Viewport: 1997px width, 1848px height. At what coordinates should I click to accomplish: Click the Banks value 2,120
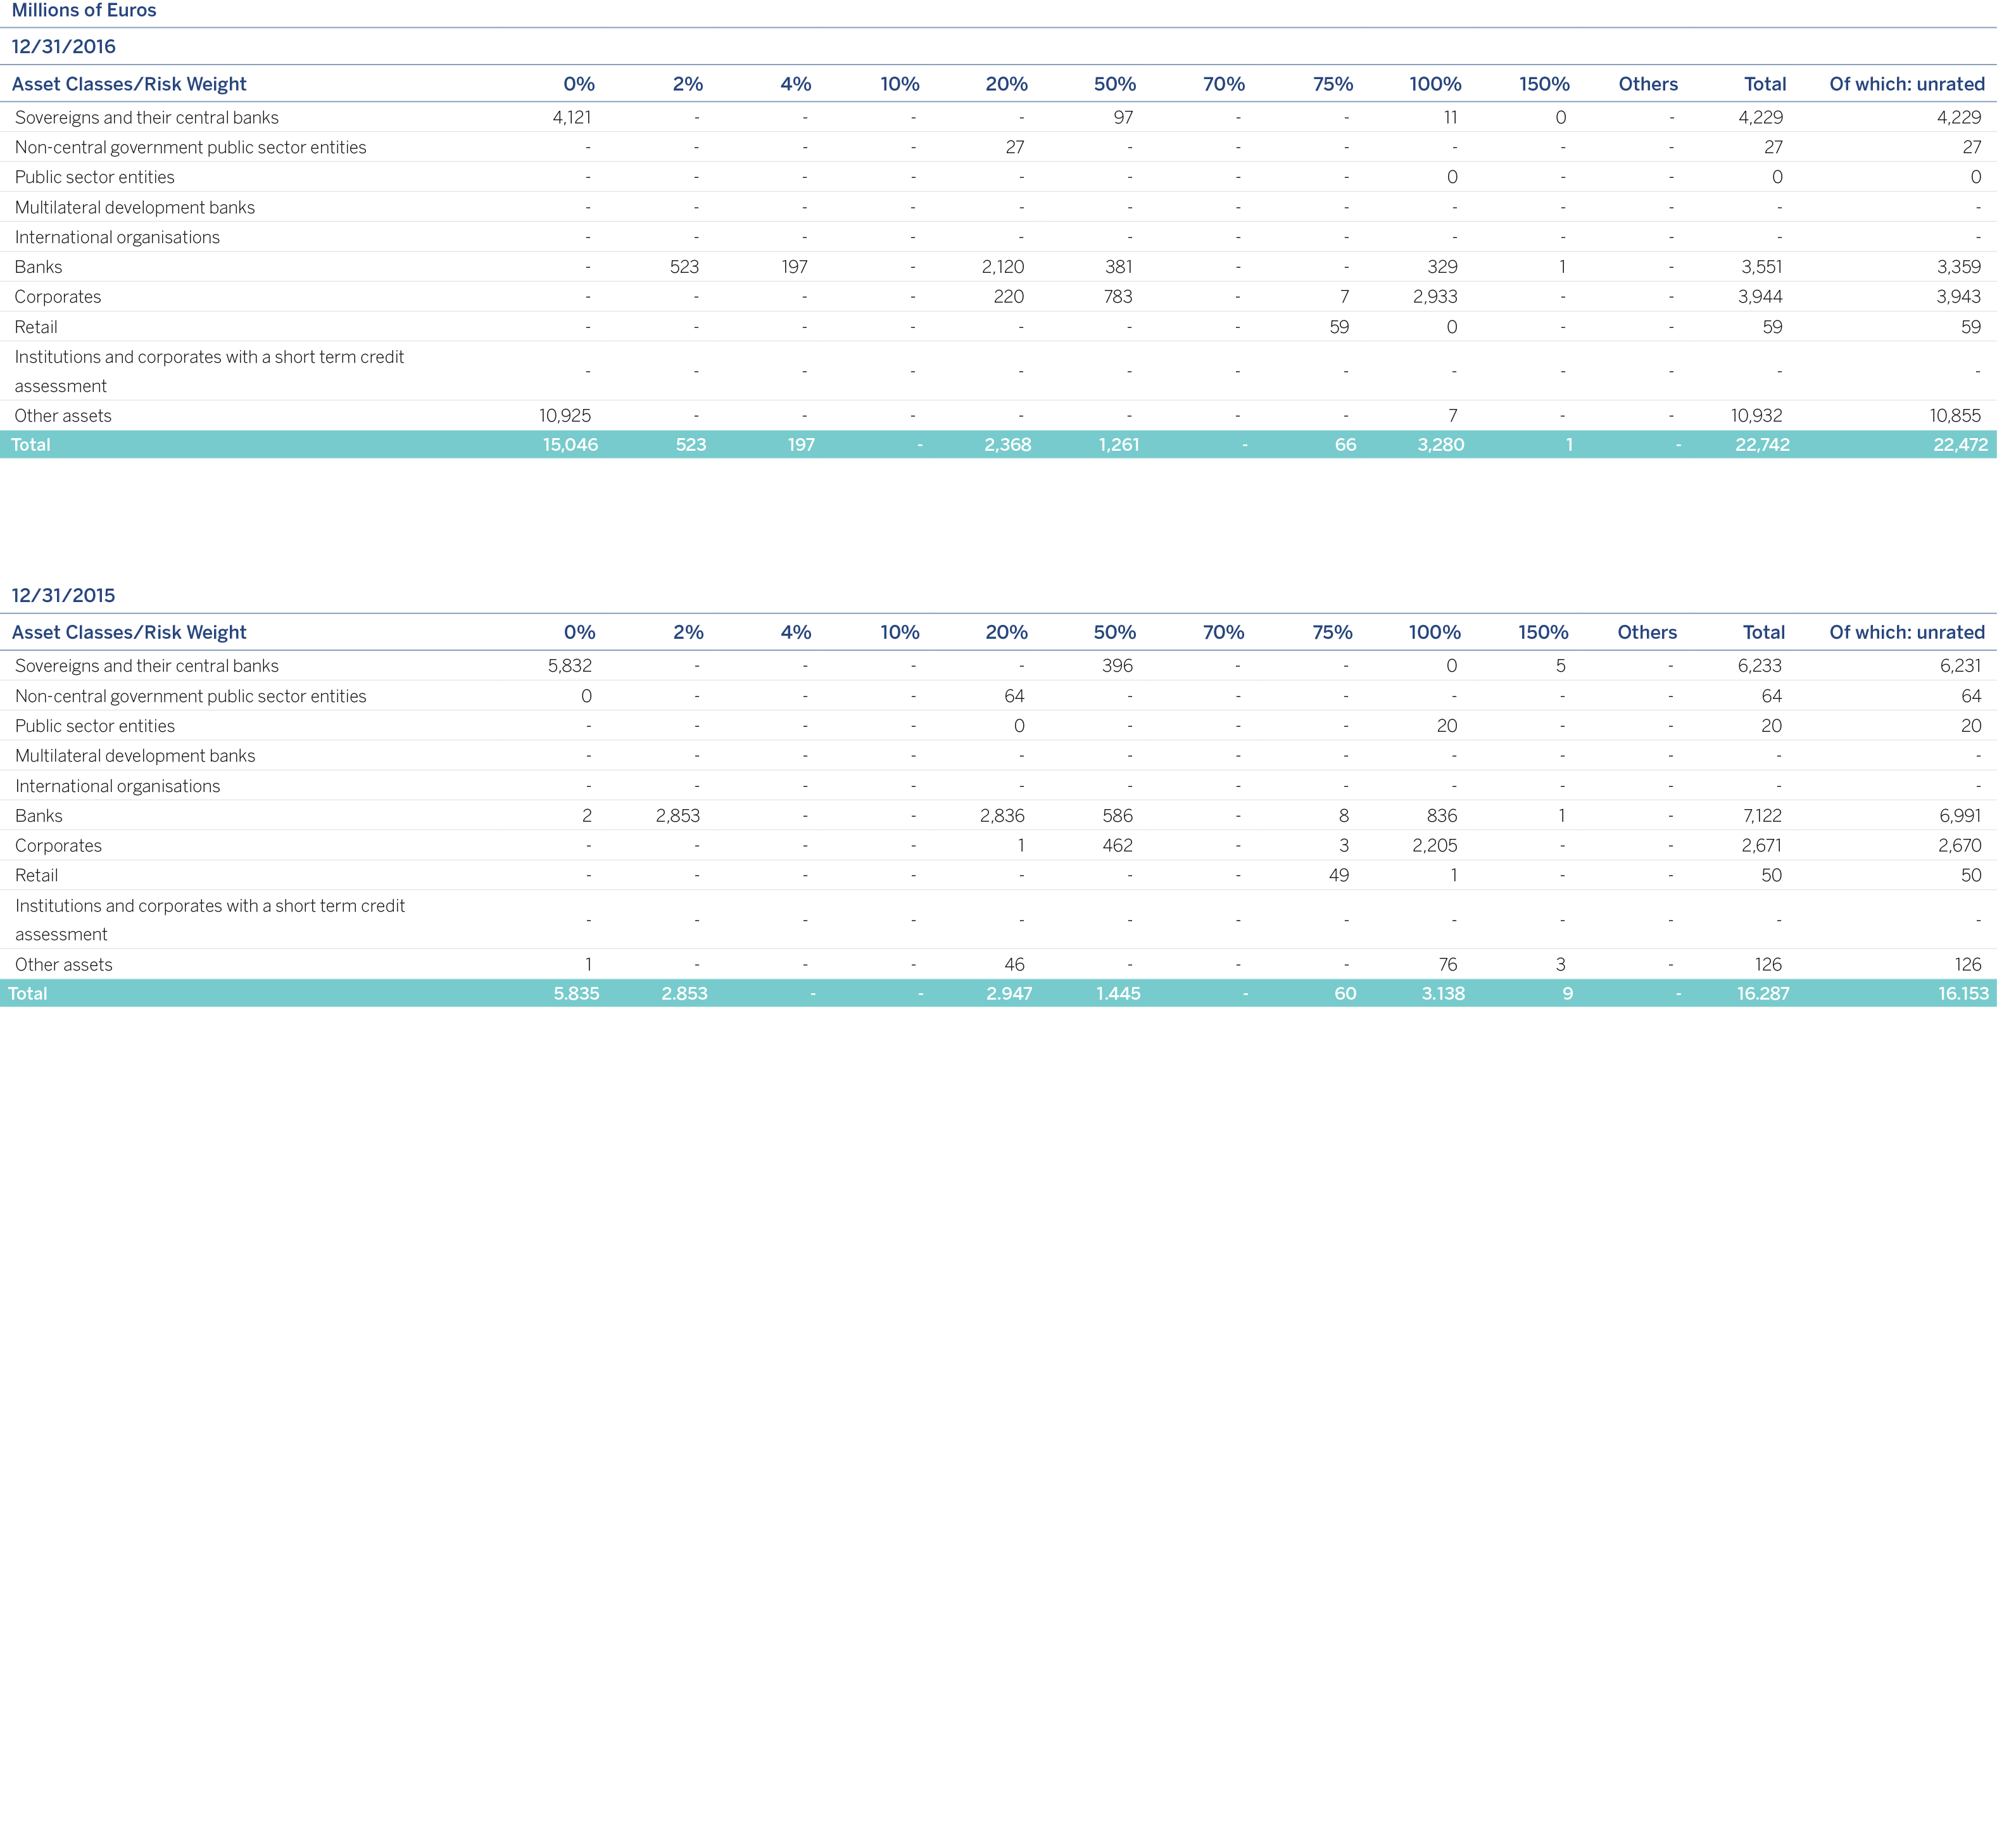tap(1003, 268)
